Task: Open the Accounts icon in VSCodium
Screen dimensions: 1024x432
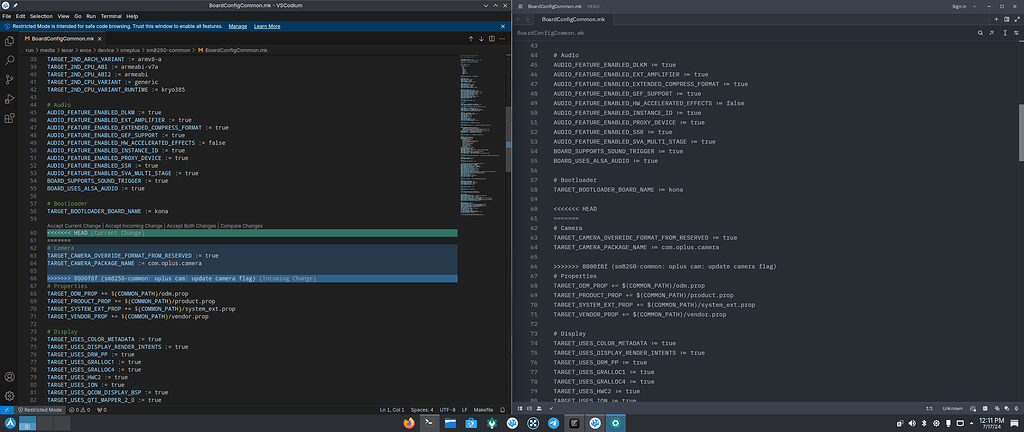Action: point(10,377)
